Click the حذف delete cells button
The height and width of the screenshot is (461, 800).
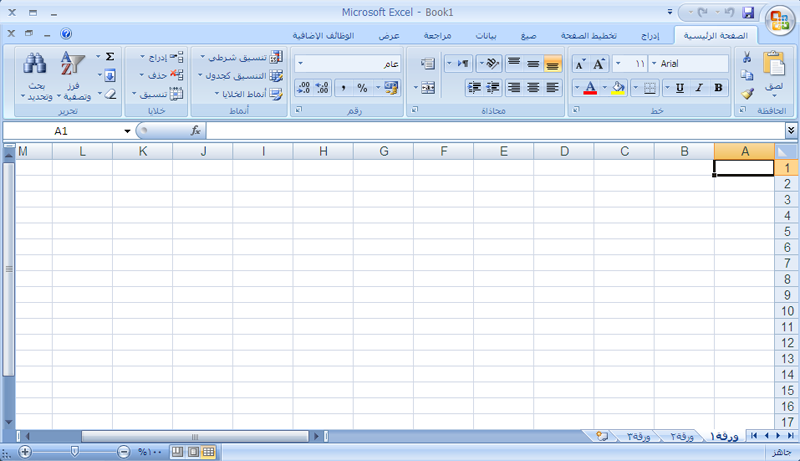pyautogui.click(x=162, y=75)
